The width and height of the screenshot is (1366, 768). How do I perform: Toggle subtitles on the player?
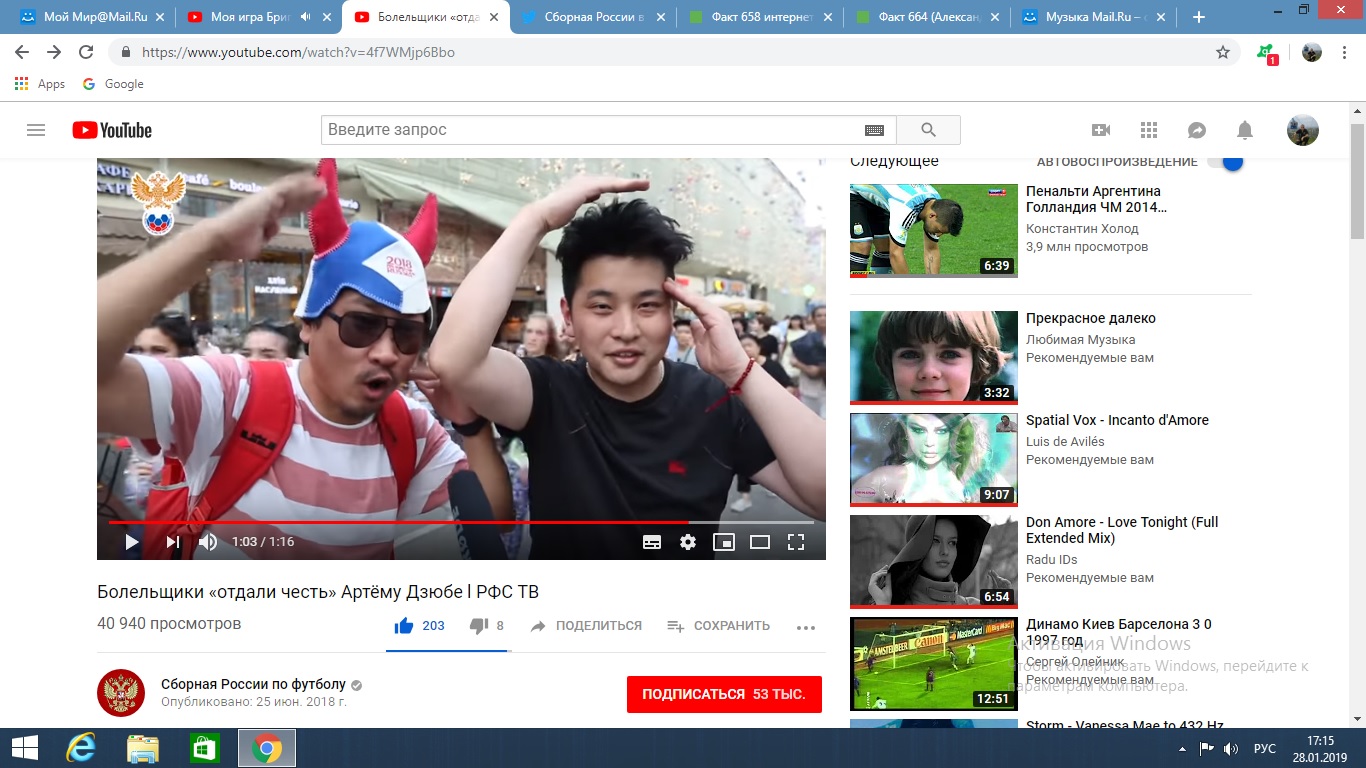click(652, 542)
